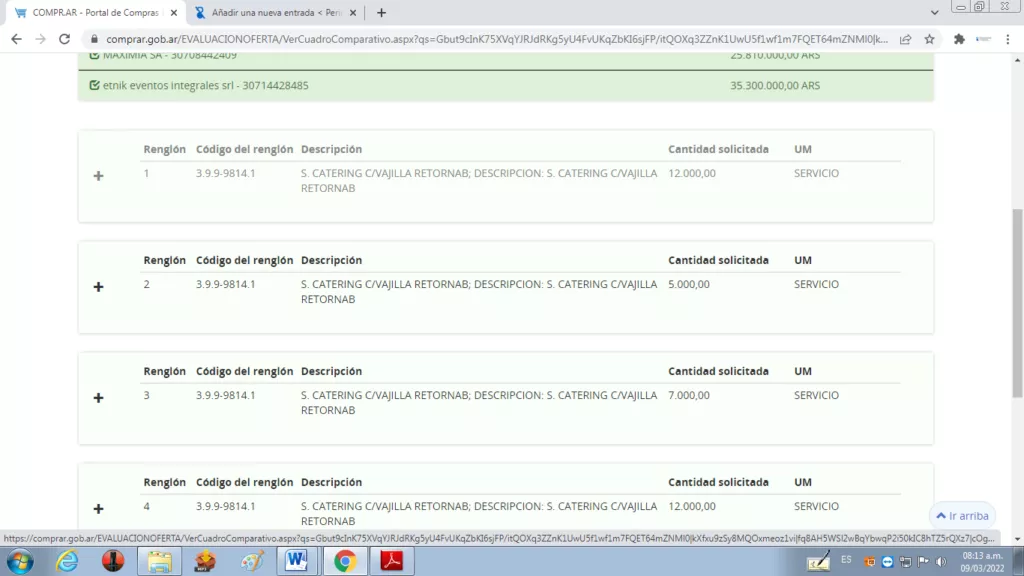
Task: Open Chrome's three-dot menu
Action: point(1009,39)
